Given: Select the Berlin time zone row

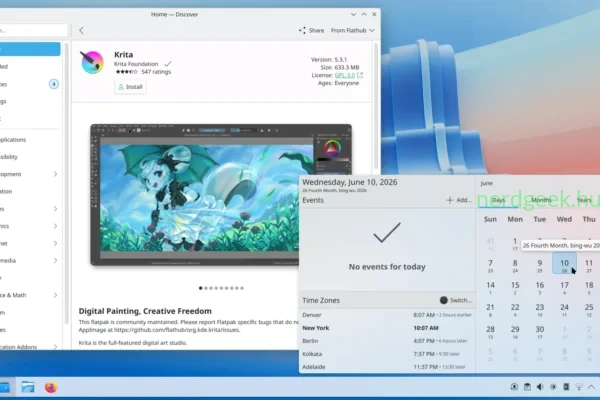Looking at the screenshot, I should click(x=387, y=341).
